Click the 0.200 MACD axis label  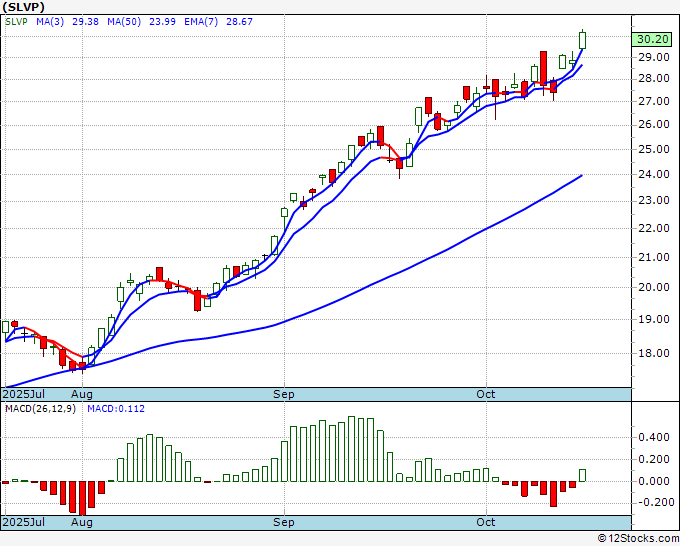click(654, 459)
